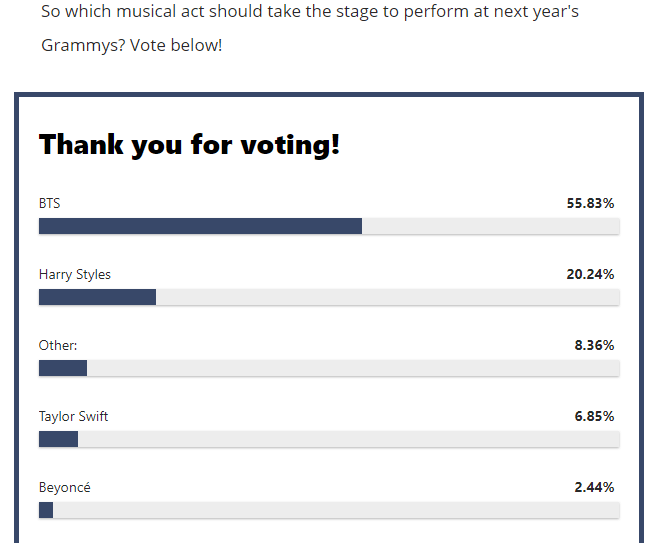Screen dimensions: 650x543
Task: Click the "Thank you for voting!" heading
Action: [189, 145]
